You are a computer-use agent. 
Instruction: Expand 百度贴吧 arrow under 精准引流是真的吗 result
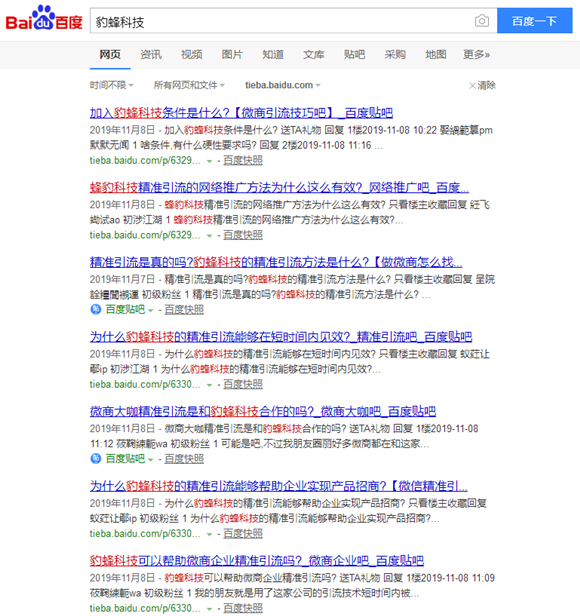pyautogui.click(x=151, y=310)
